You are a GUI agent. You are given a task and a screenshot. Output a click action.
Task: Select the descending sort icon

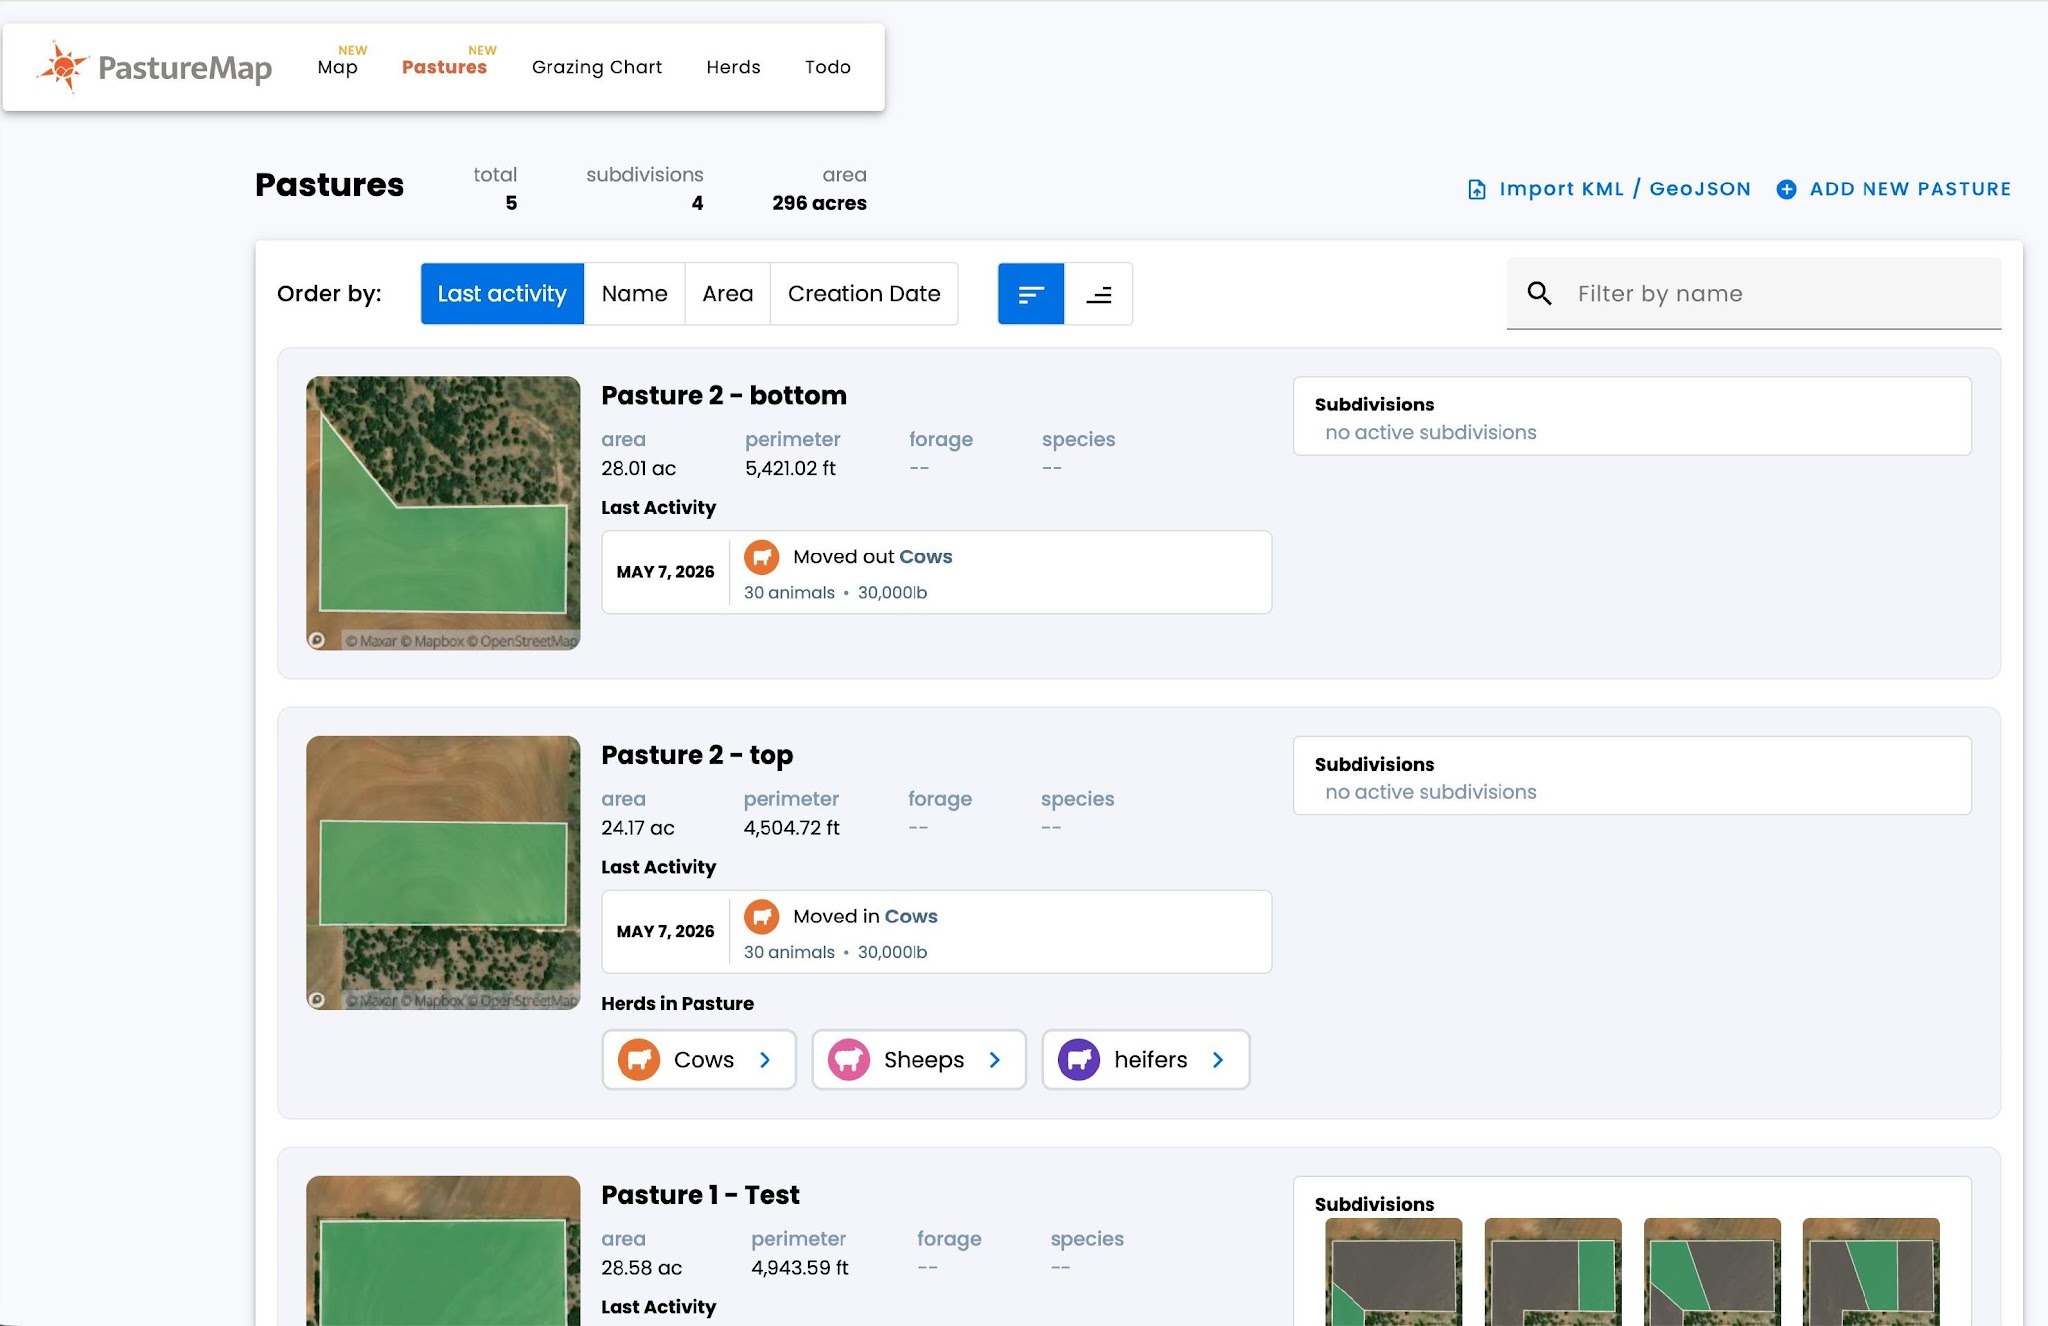pos(1031,294)
